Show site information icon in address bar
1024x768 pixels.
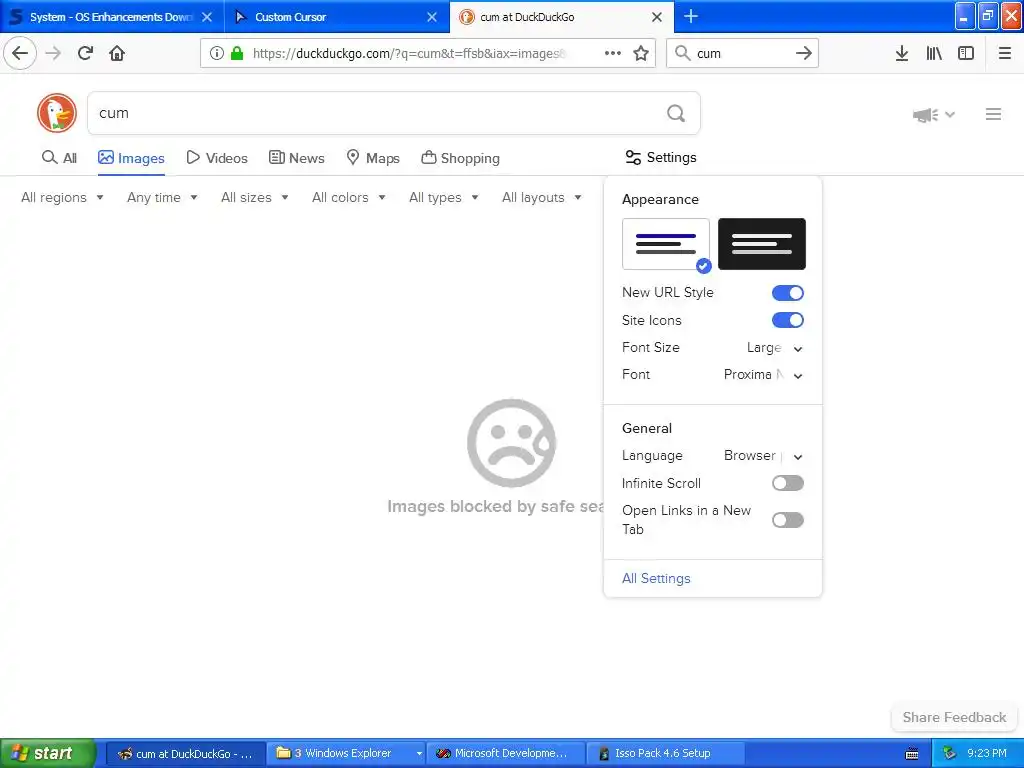click(x=217, y=53)
